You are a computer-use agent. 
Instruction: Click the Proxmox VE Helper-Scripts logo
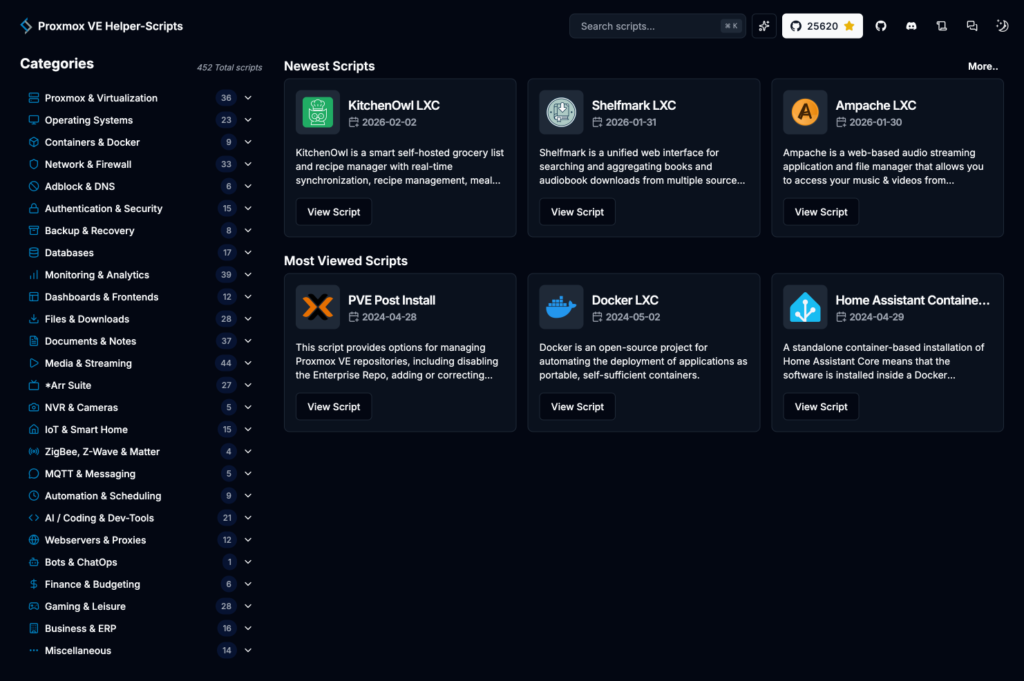coord(26,26)
